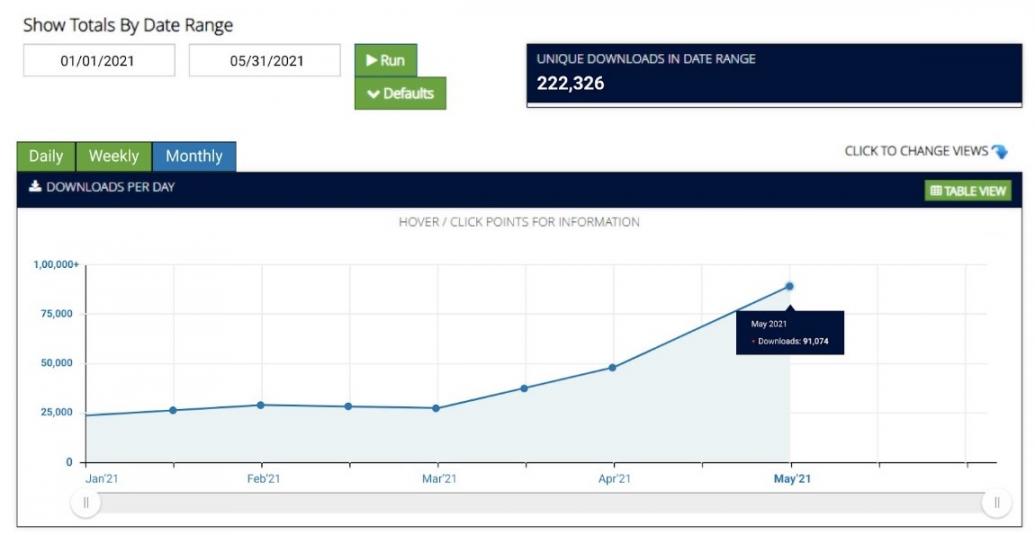Click the table grid icon in Table View
This screenshot has height=535, width=1035.
tap(936, 191)
